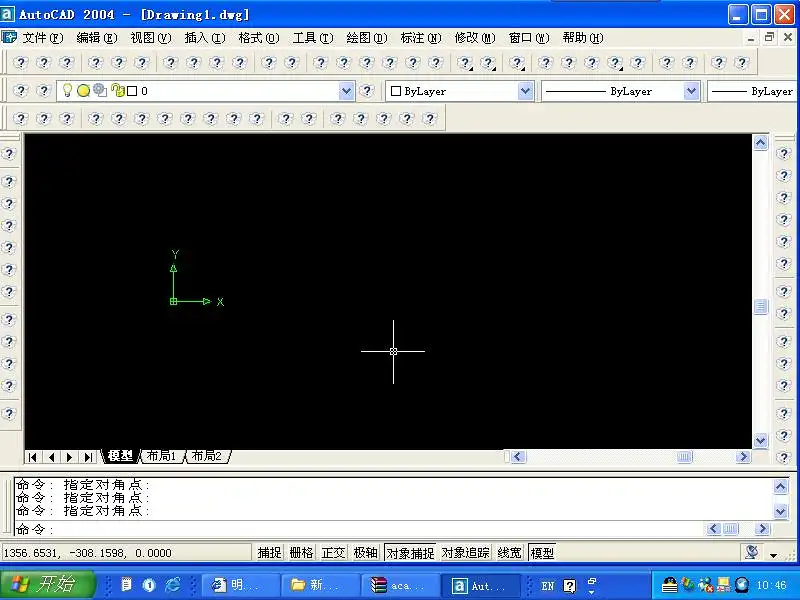The image size is (800, 600).
Task: Click previous layout tab arrow
Action: coord(51,457)
